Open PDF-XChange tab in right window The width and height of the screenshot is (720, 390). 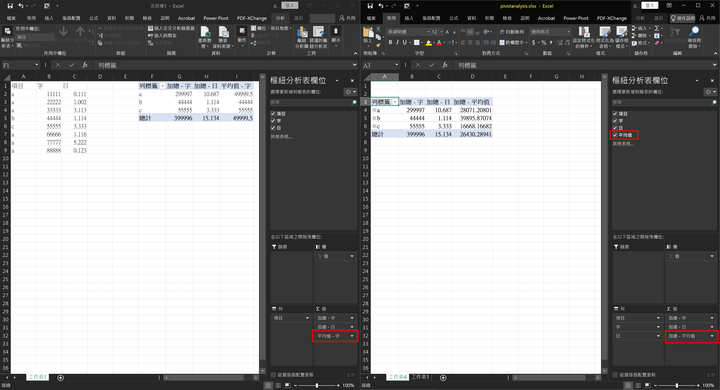tap(612, 18)
